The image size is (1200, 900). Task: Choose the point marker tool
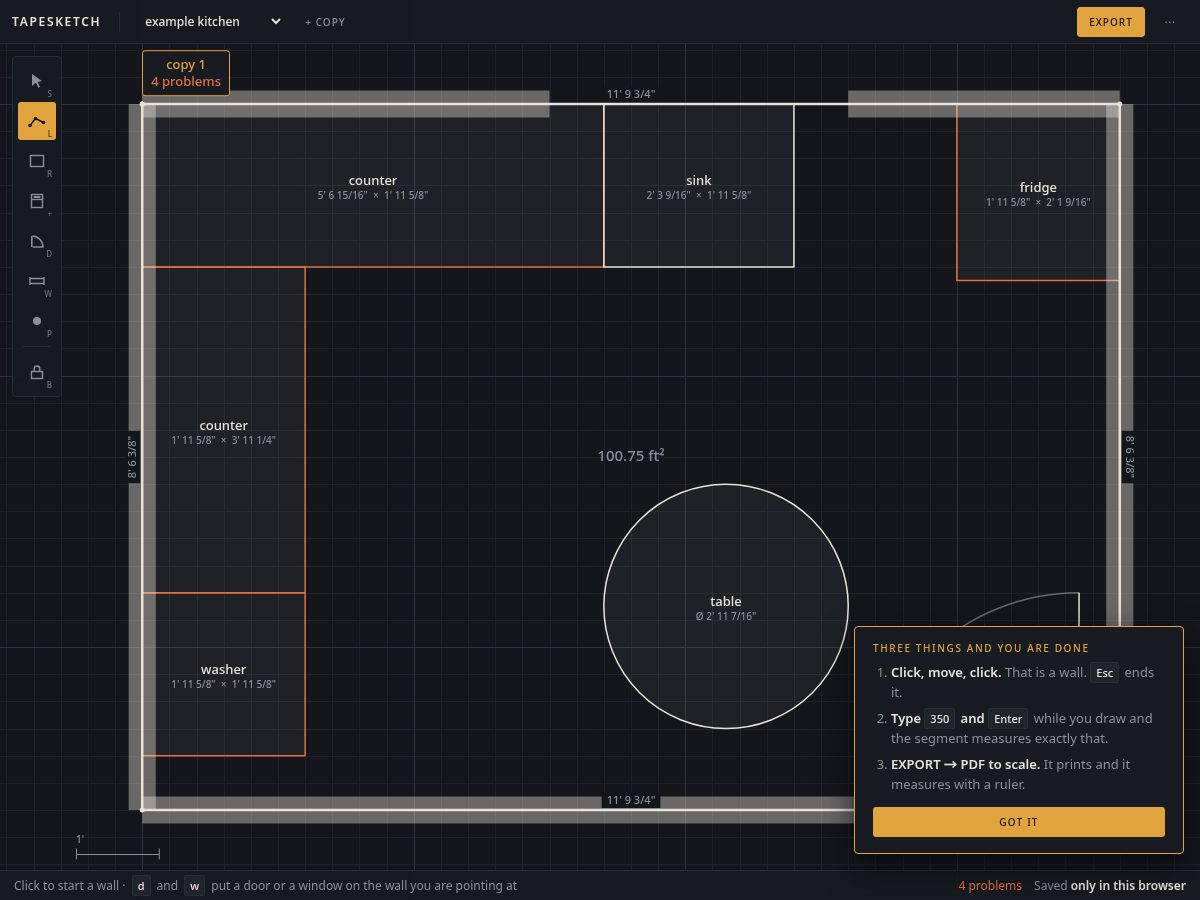37,321
